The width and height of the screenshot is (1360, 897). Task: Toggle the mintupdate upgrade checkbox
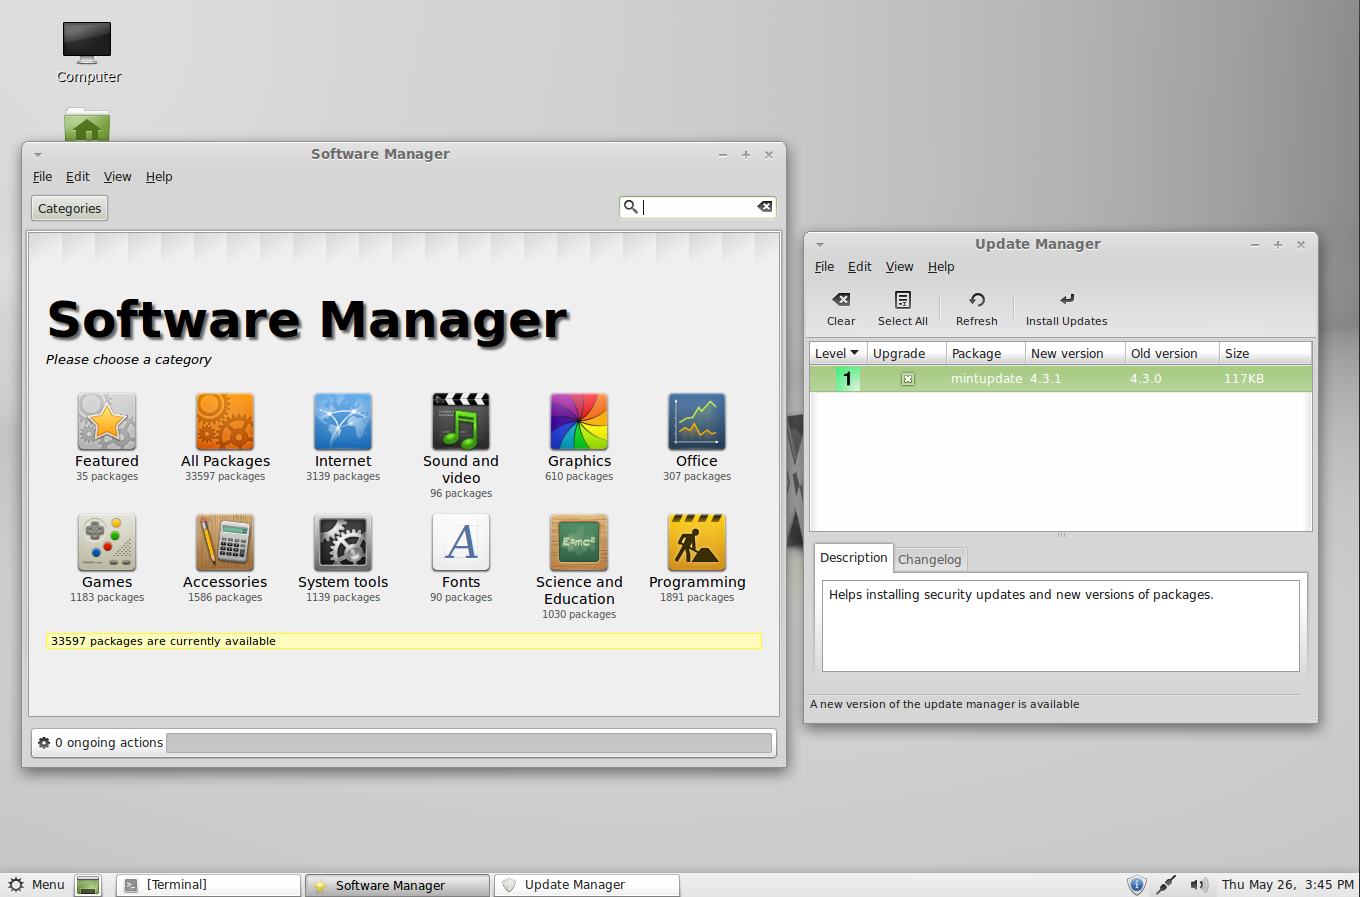(x=907, y=379)
